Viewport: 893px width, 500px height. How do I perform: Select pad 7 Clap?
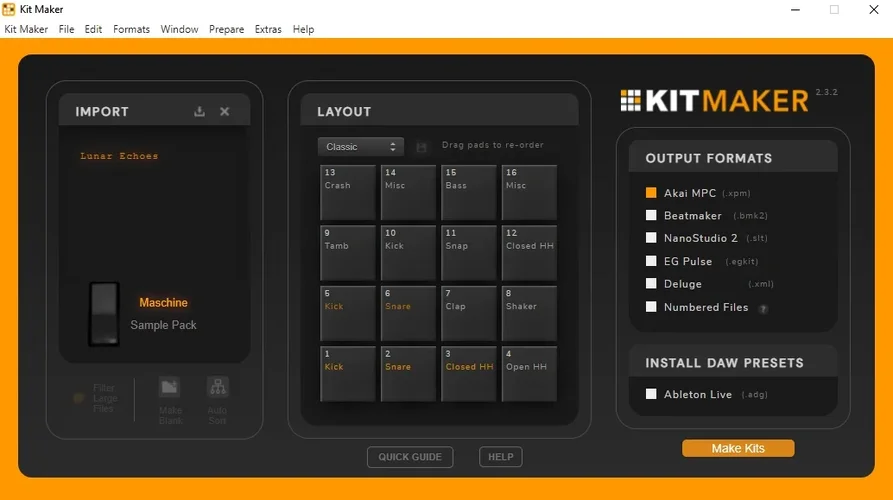[x=469, y=313]
